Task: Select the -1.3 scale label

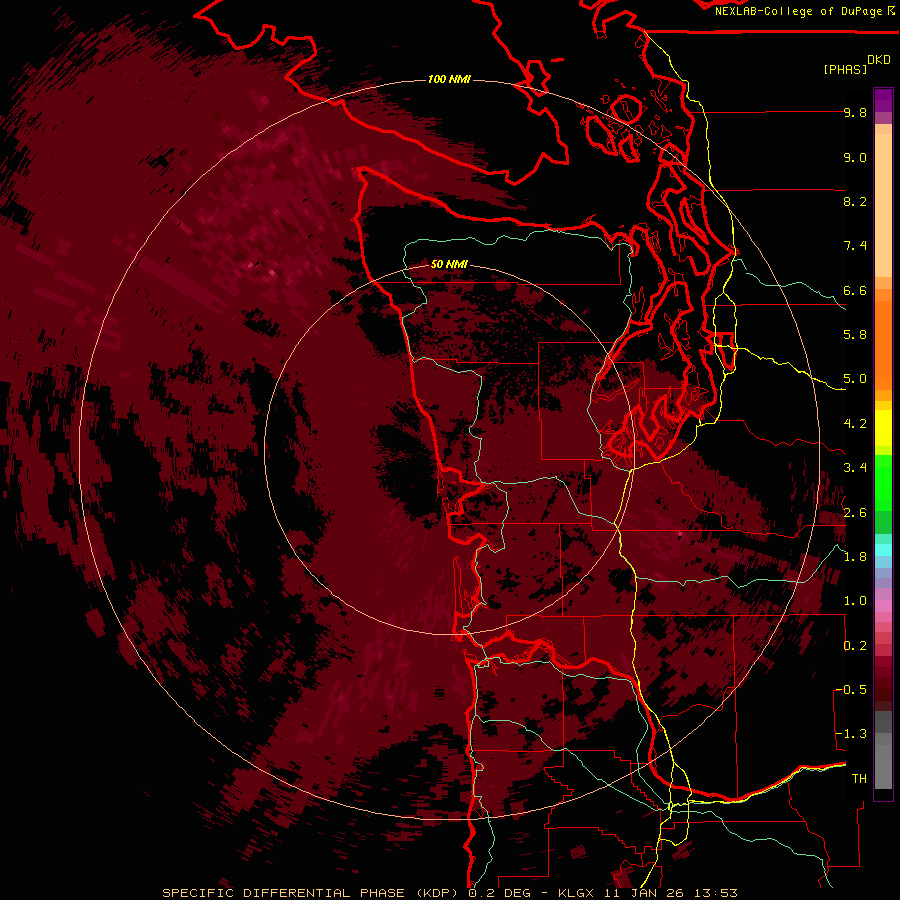Action: point(851,734)
